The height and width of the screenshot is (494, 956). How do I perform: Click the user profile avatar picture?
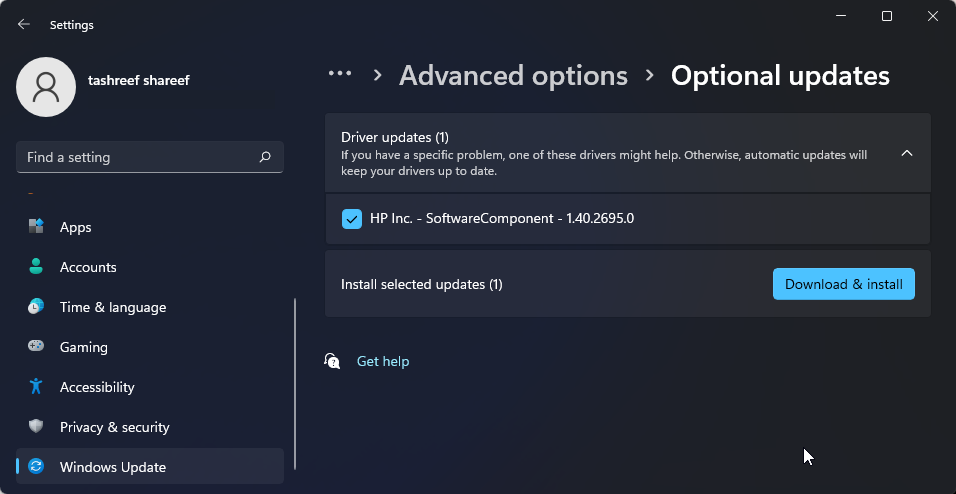click(x=46, y=87)
